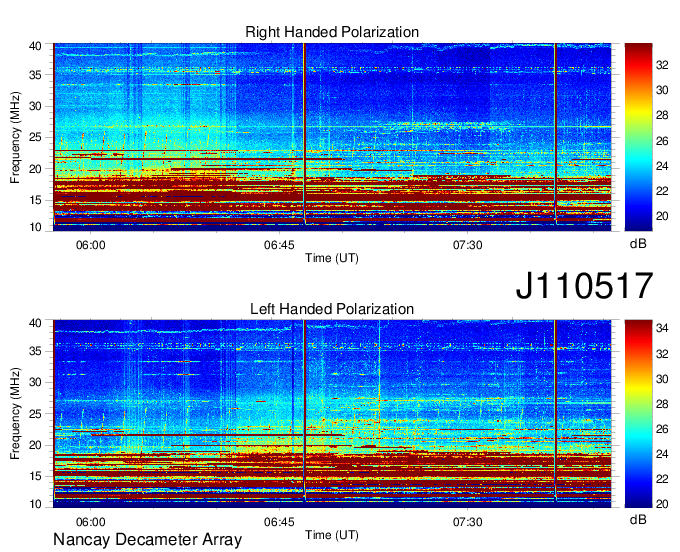Click the Right Handed Polarization spectrogram image

click(332, 137)
